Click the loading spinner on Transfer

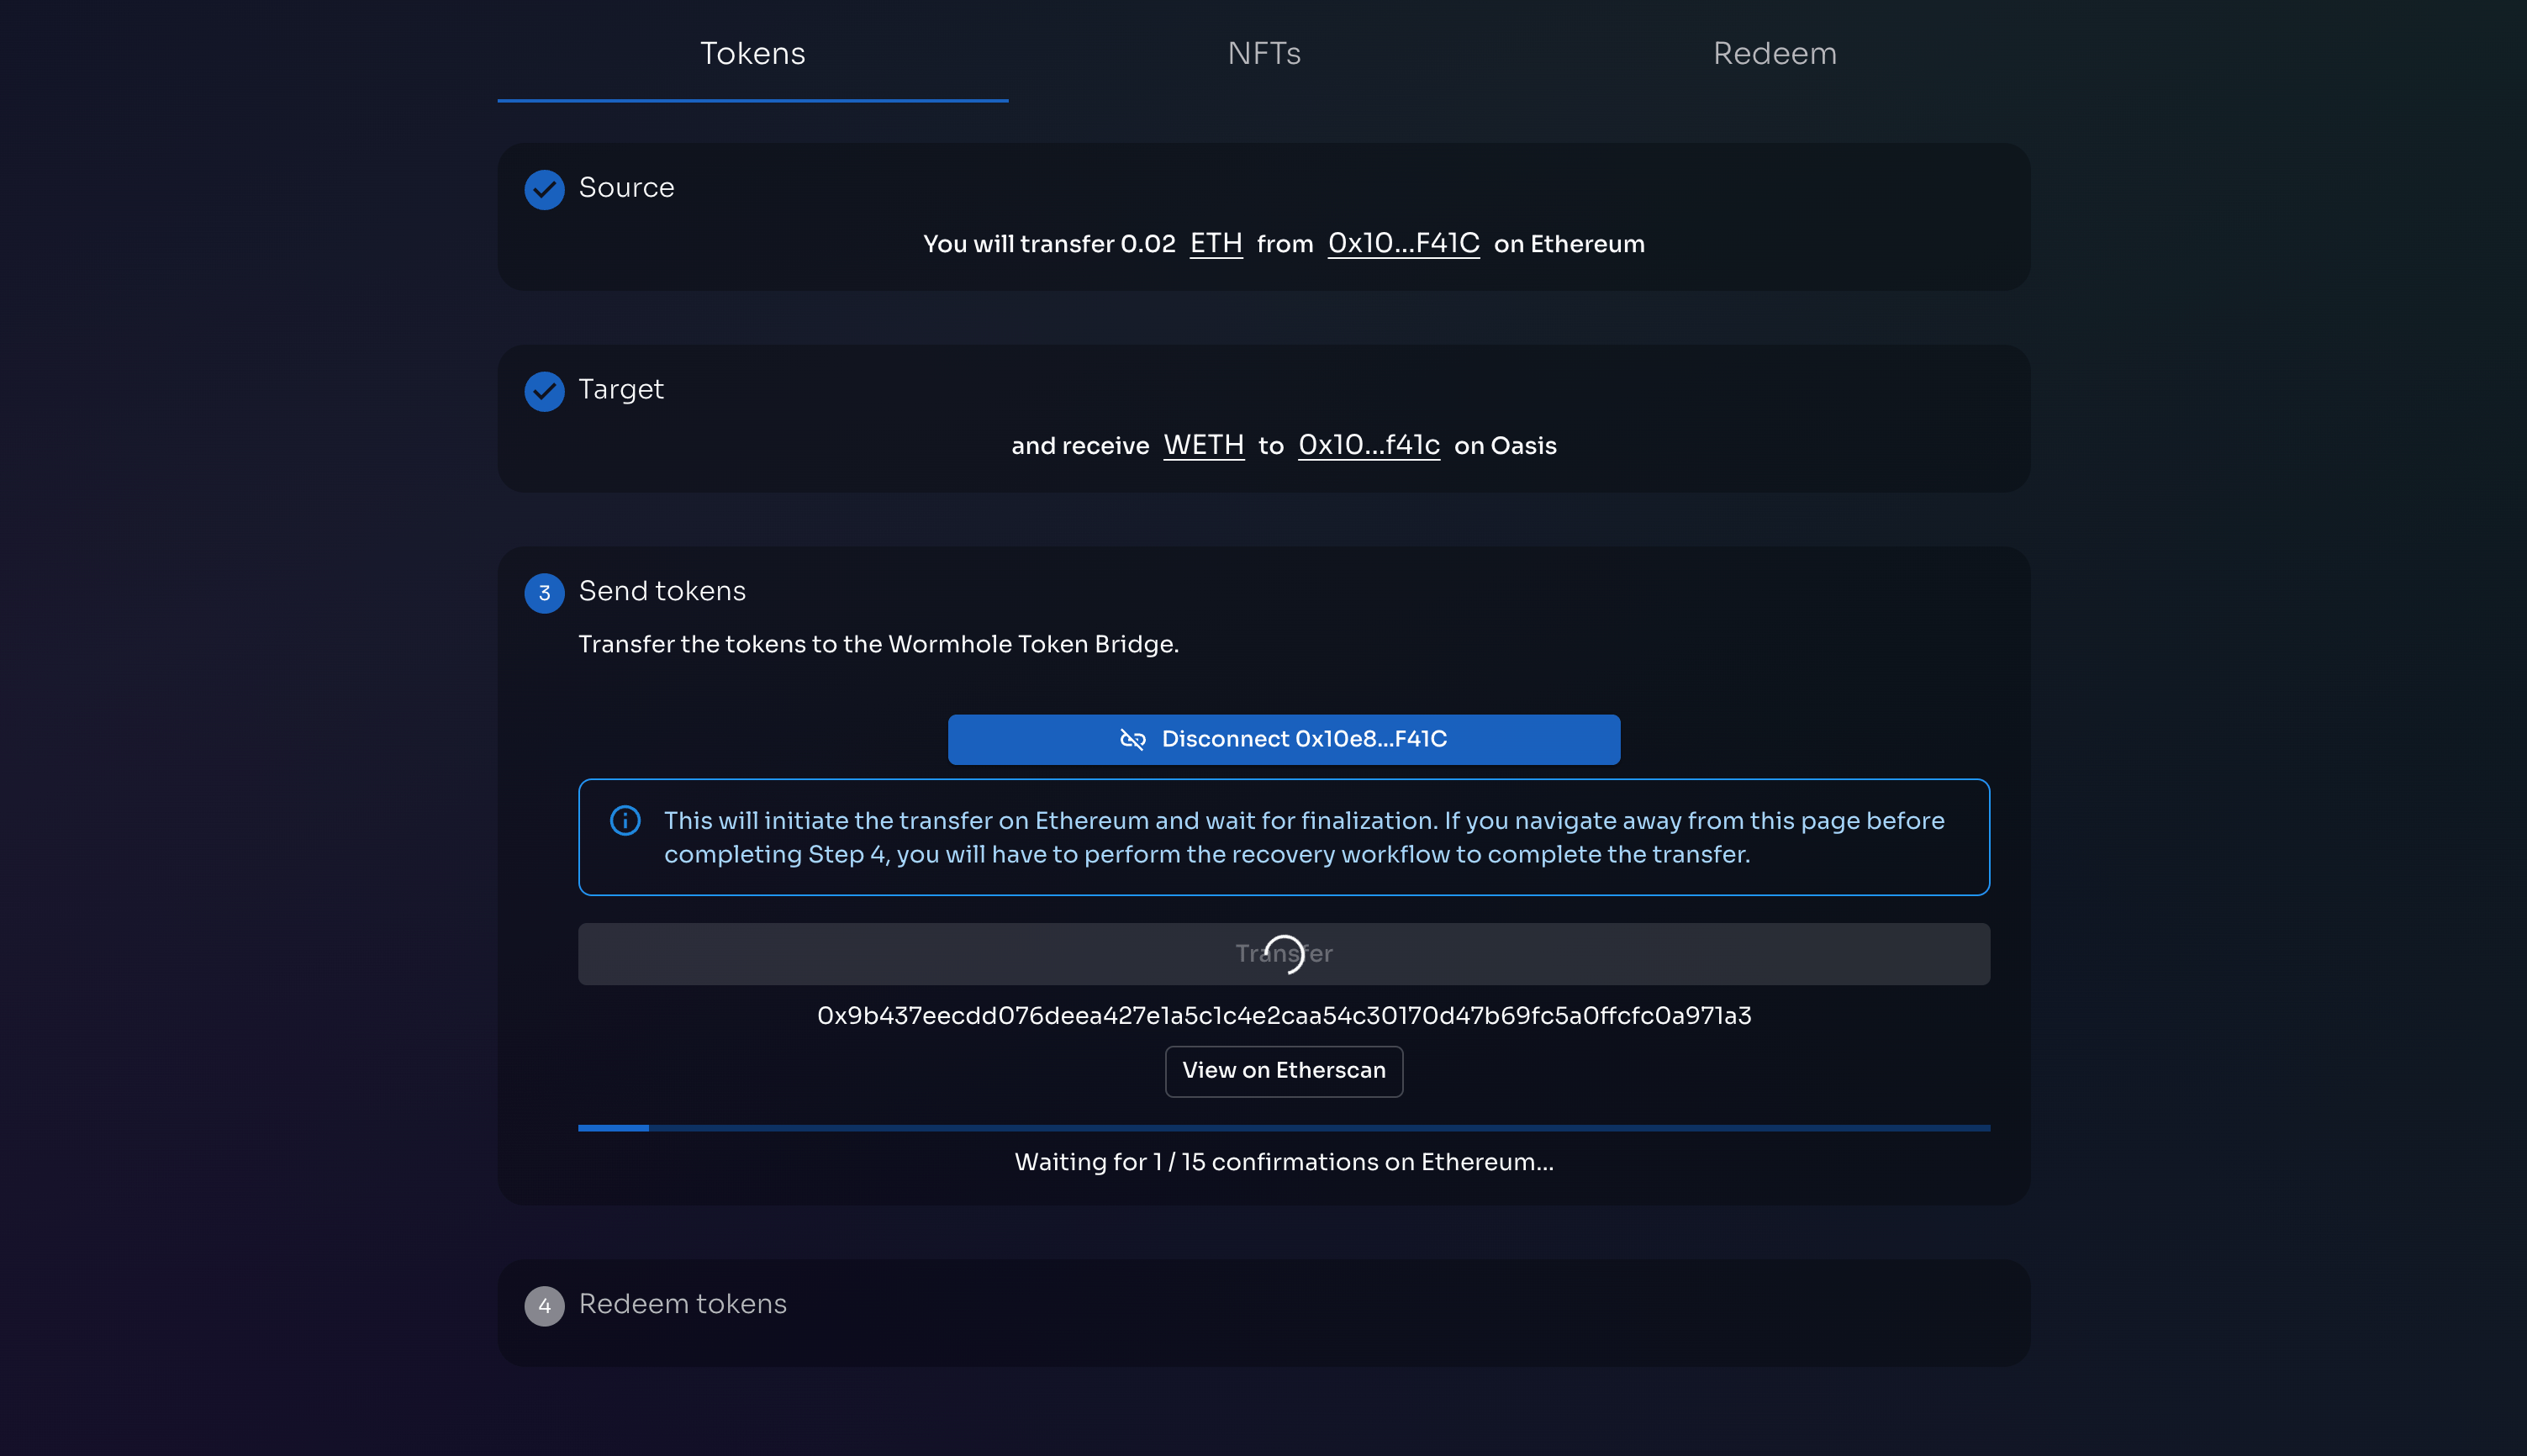point(1284,954)
